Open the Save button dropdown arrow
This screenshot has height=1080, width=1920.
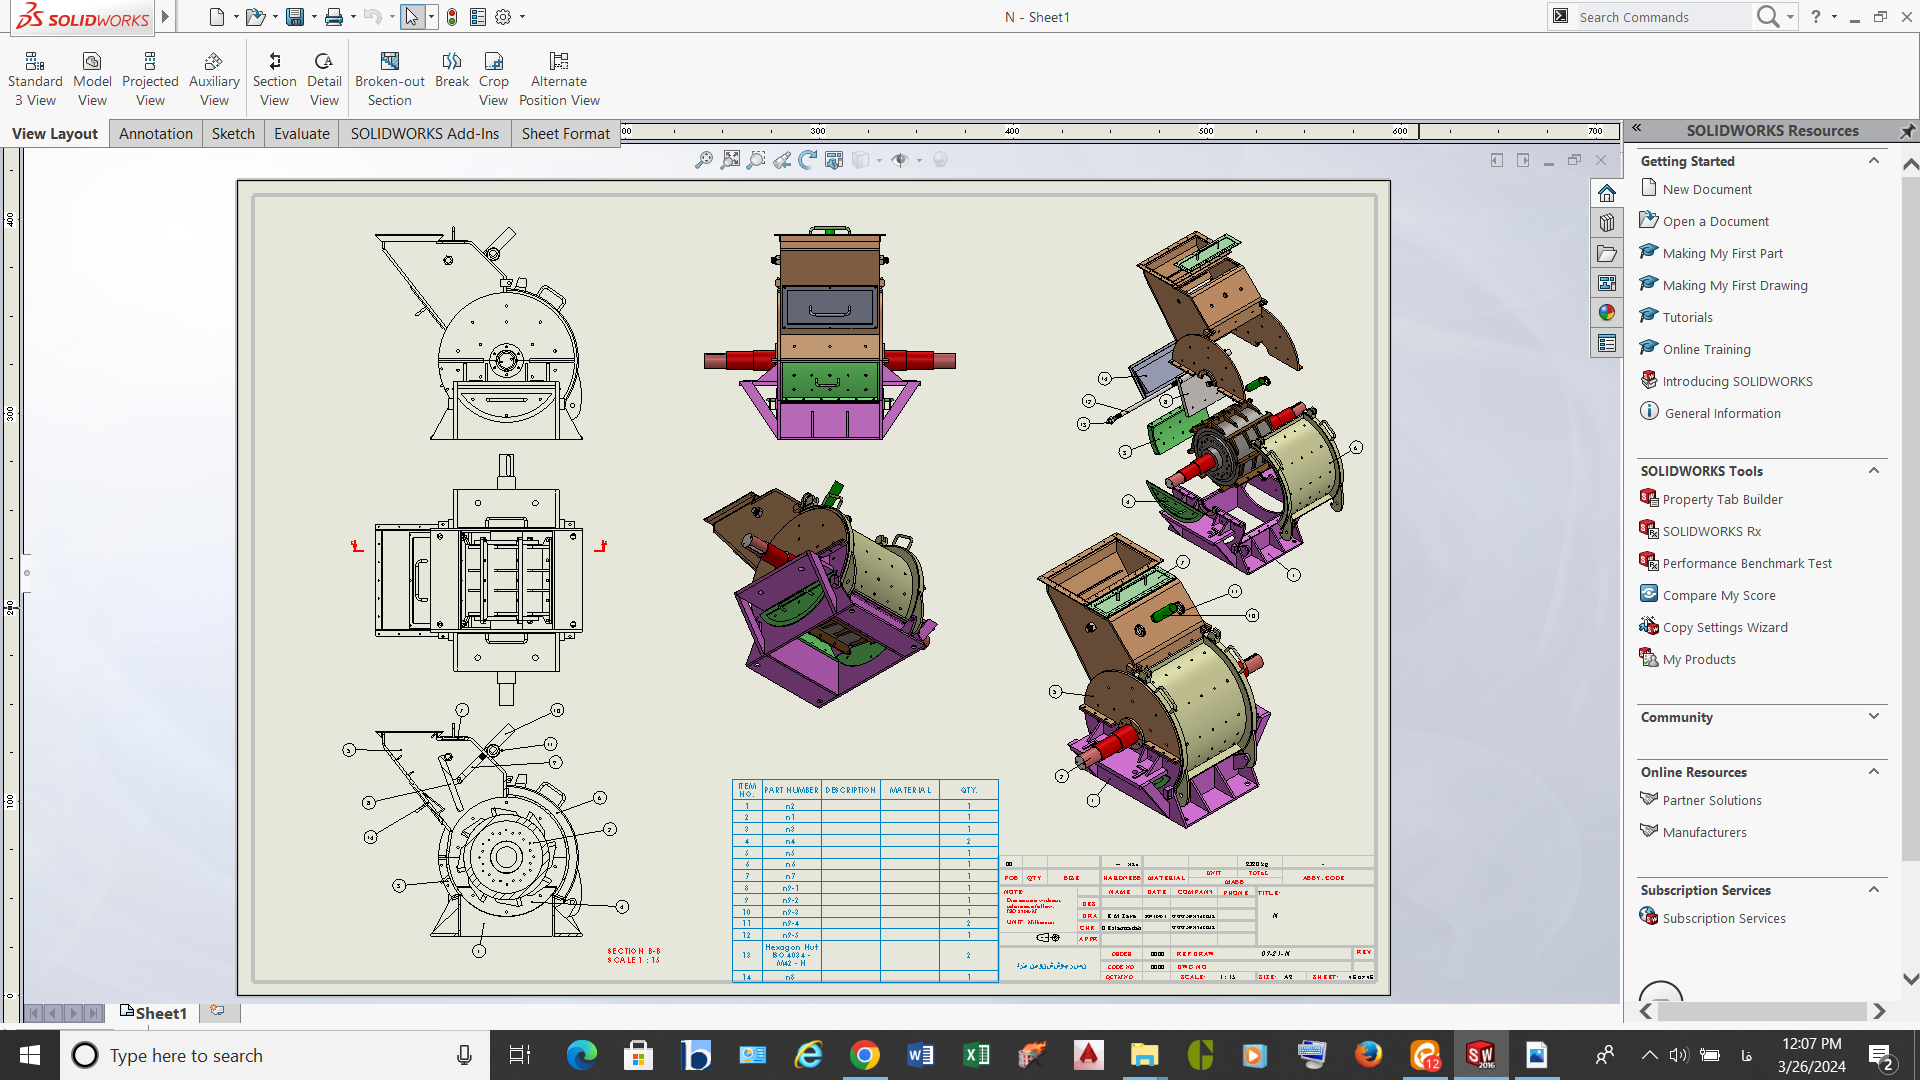[x=314, y=17]
